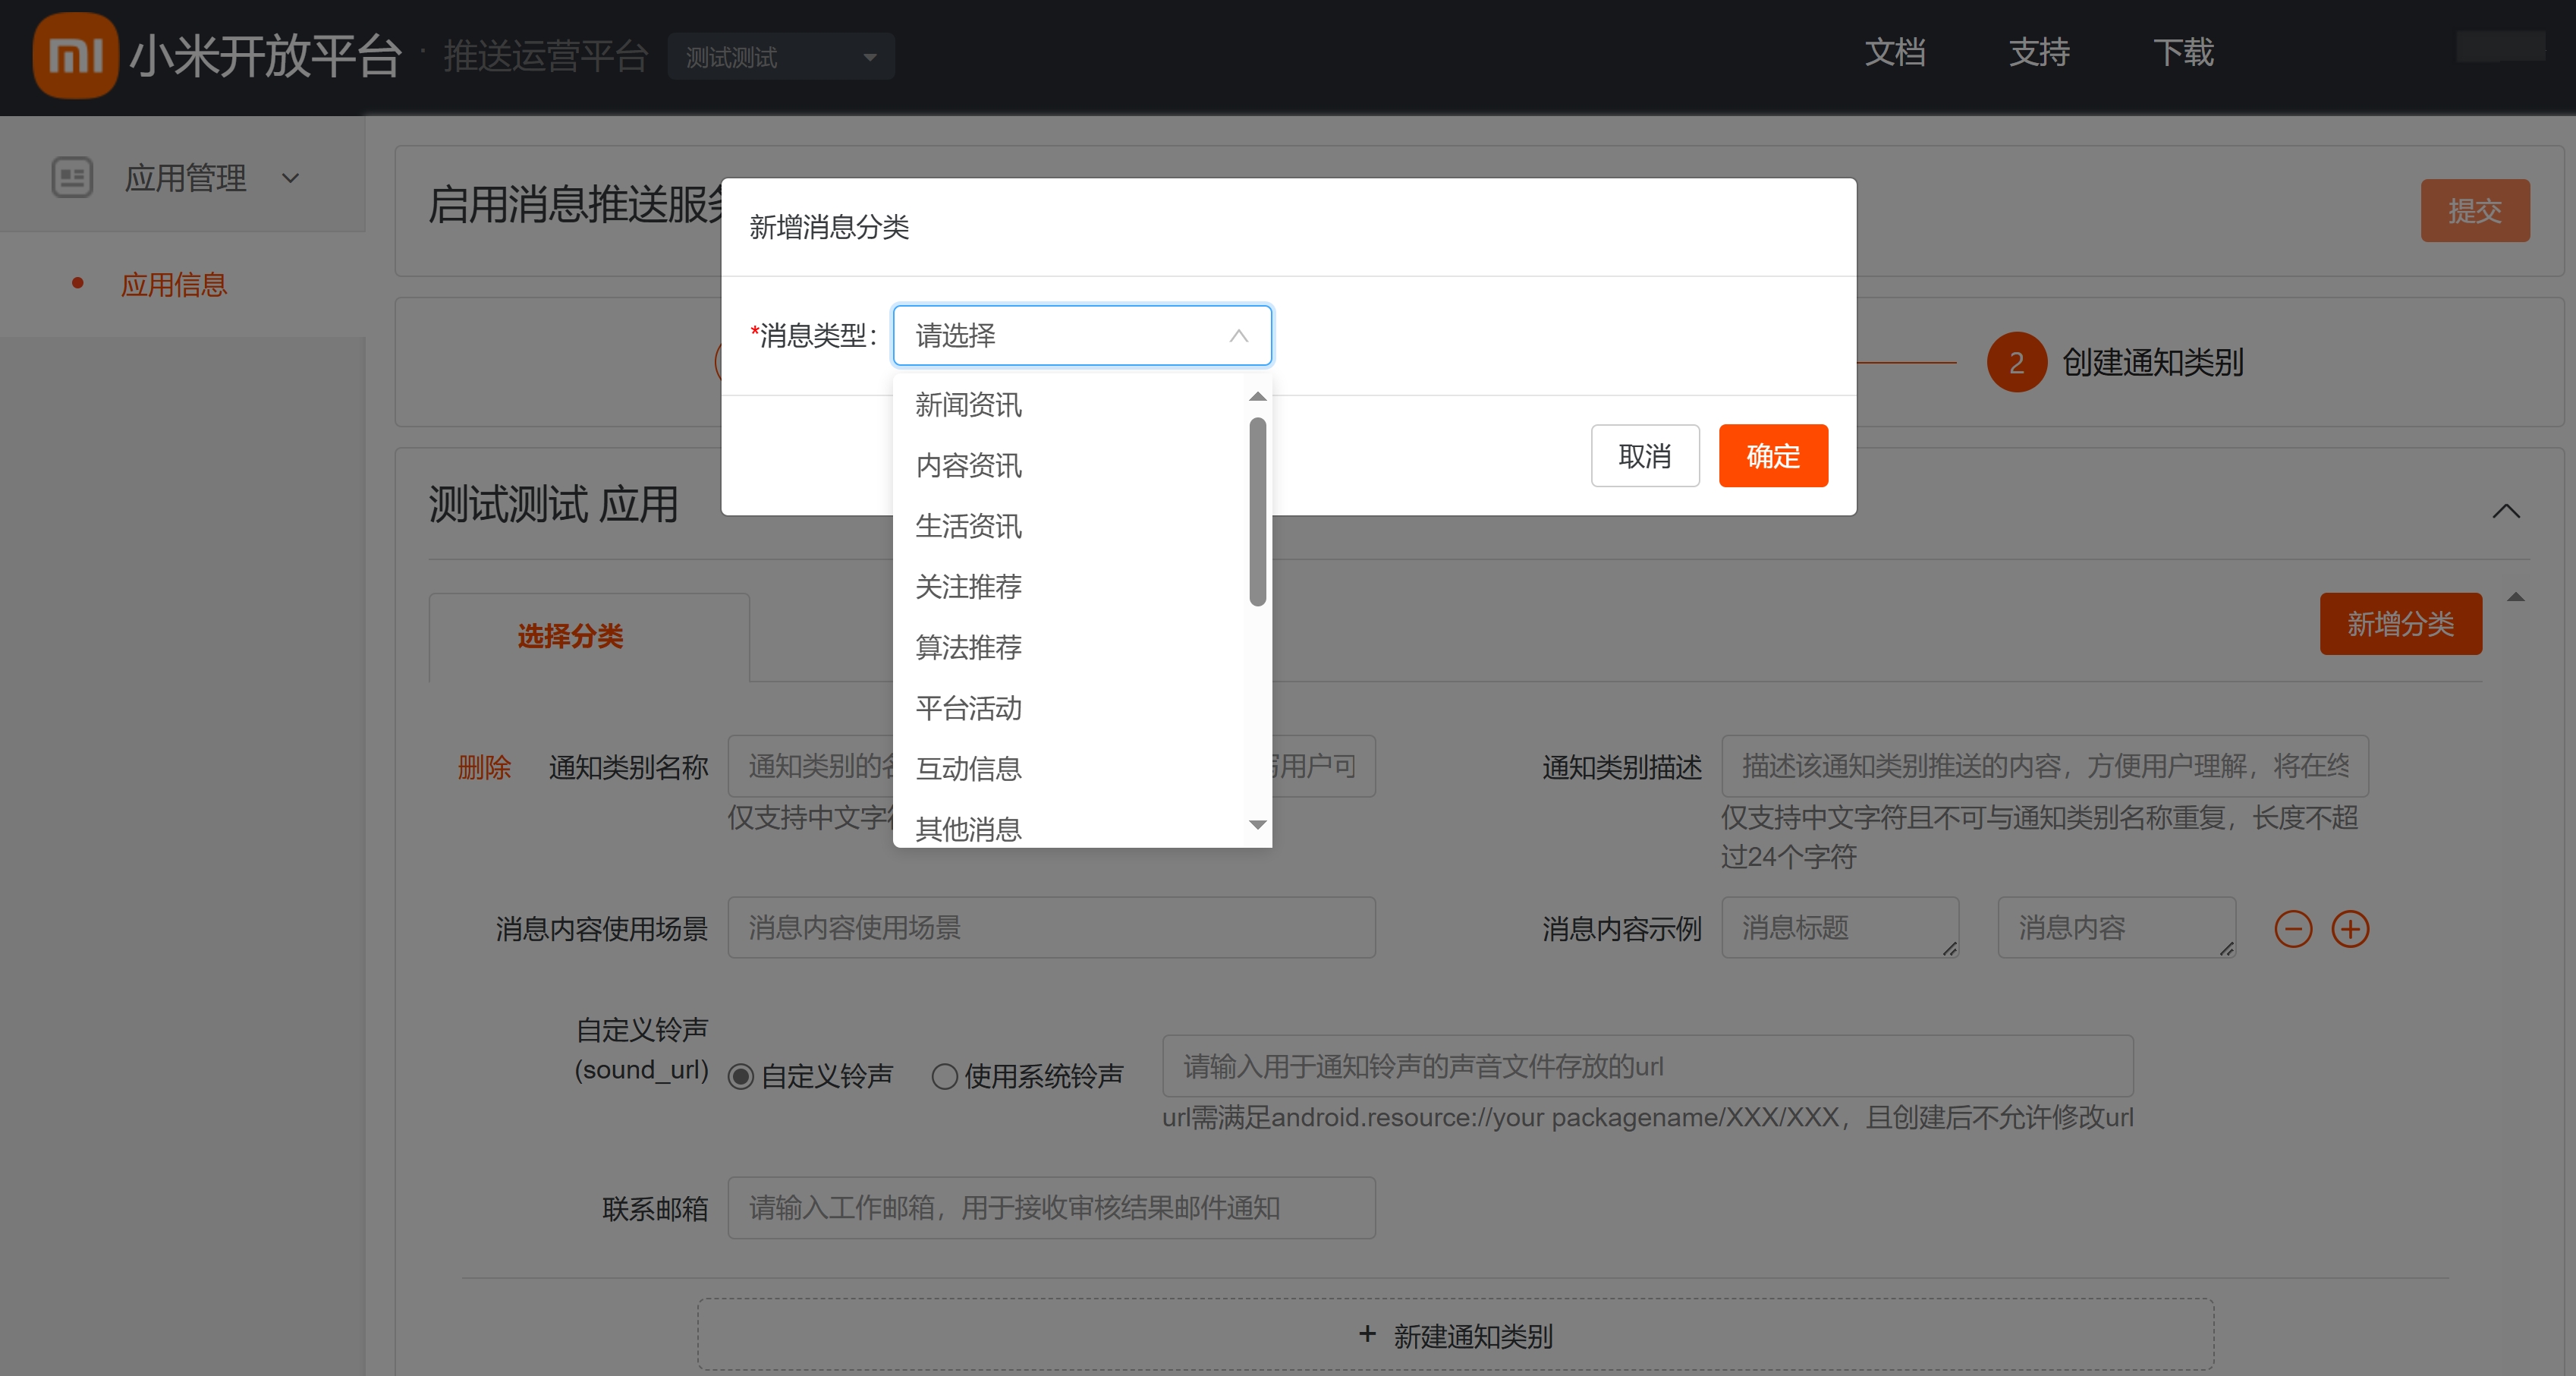Viewport: 2576px width, 1376px height.
Task: Collapse 测试测试 应用 section with chevron
Action: click(x=2505, y=511)
